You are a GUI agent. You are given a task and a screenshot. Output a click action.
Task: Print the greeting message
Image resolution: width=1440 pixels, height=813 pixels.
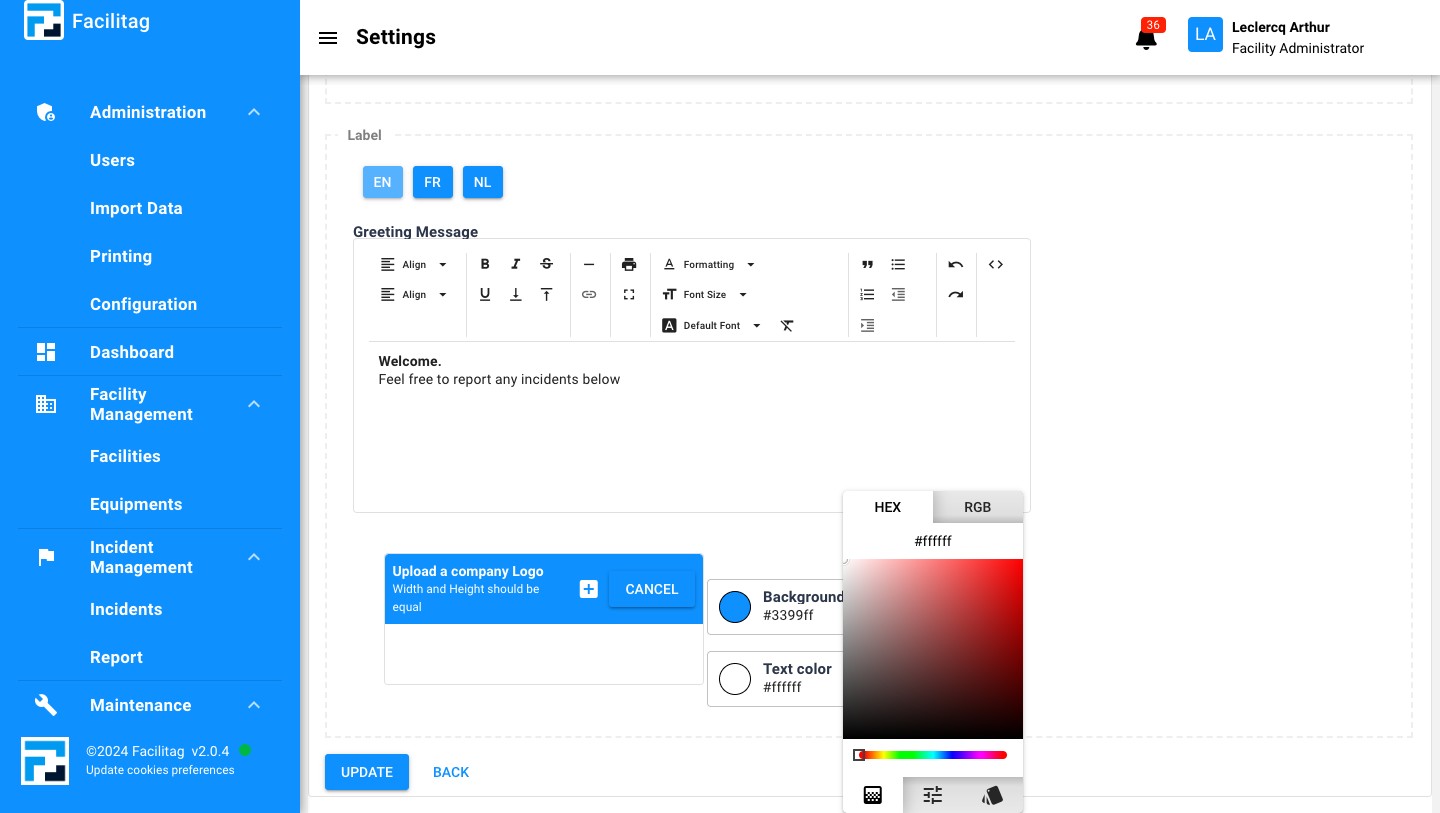(629, 264)
